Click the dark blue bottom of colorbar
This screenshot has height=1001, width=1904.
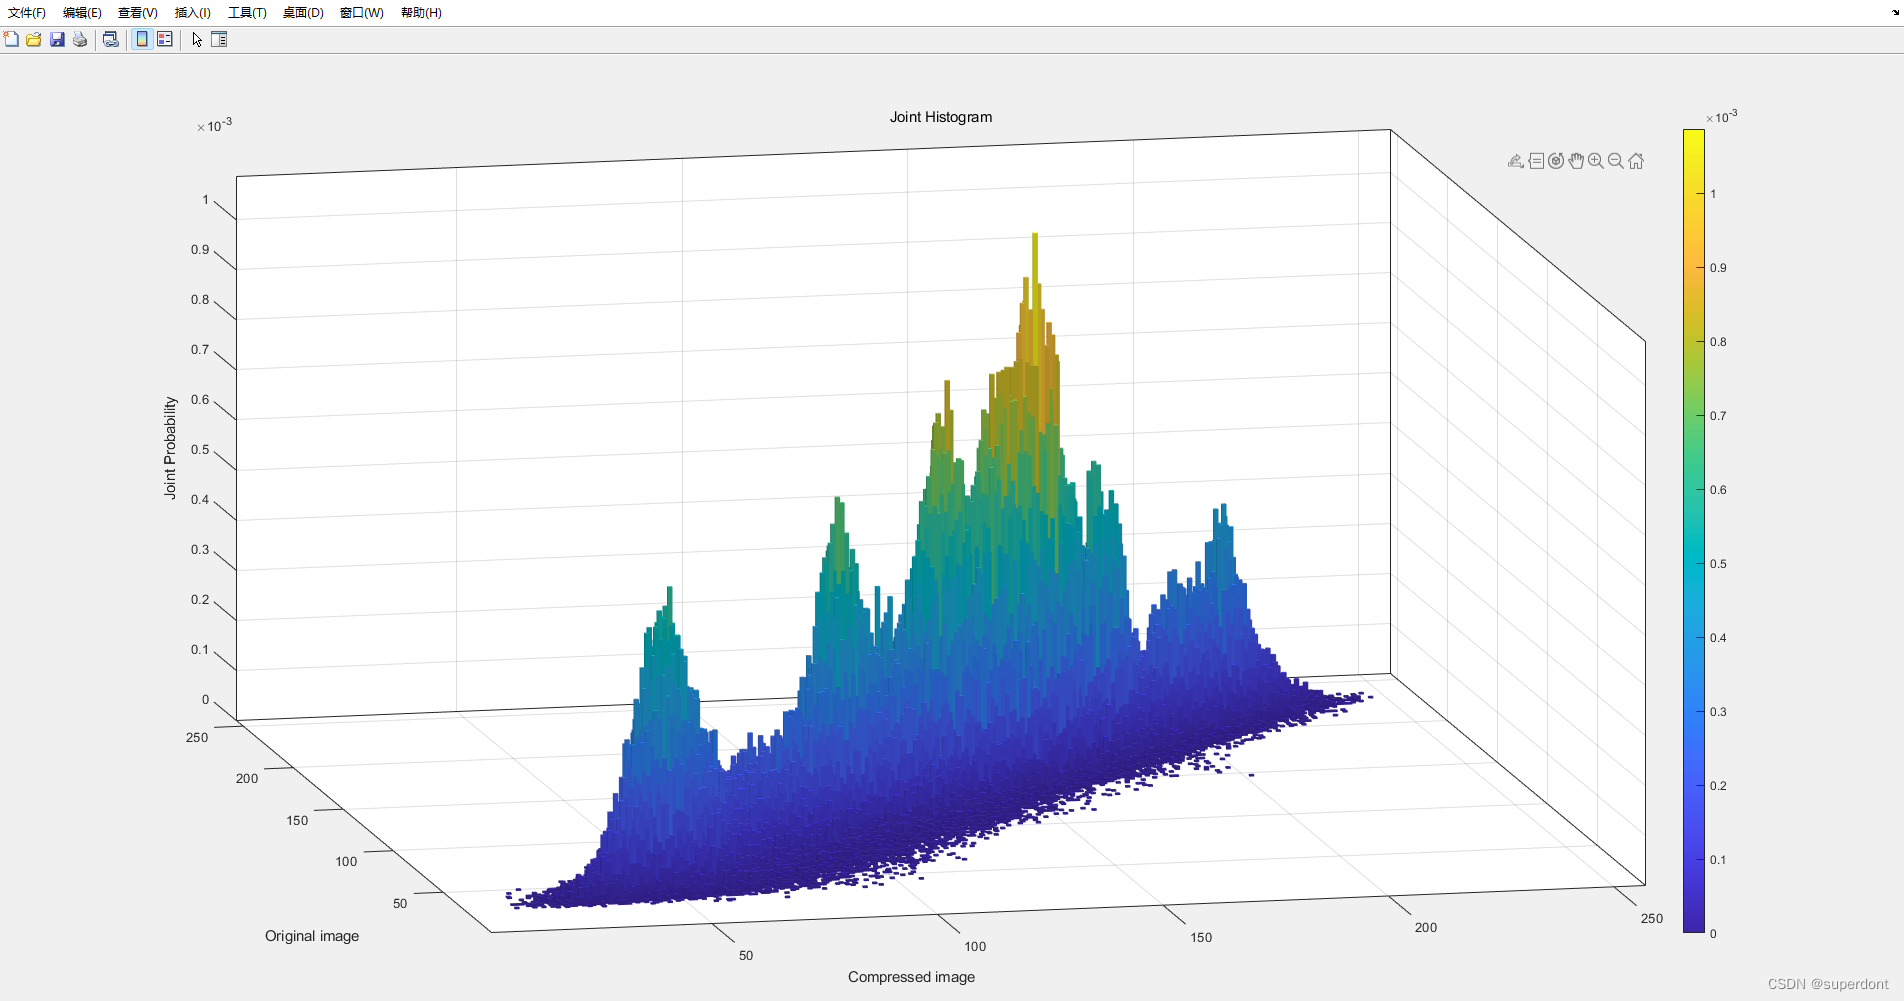coord(1693,924)
